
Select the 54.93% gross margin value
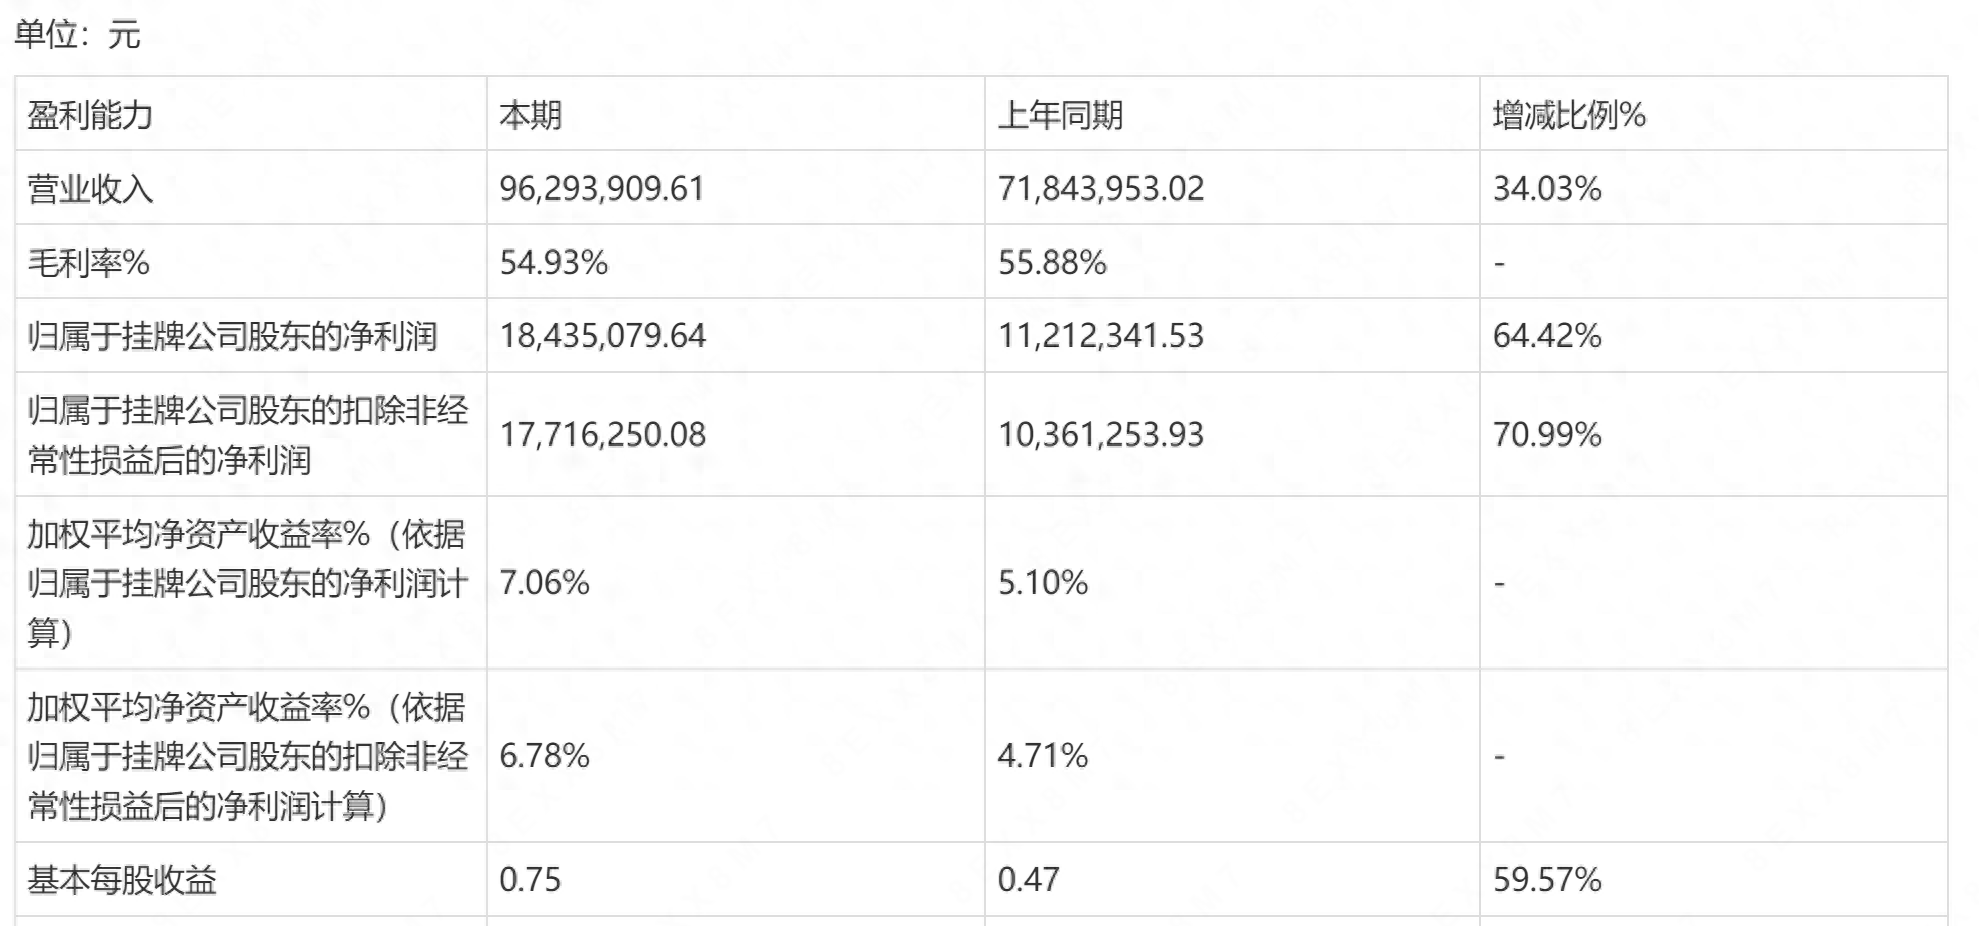(554, 262)
